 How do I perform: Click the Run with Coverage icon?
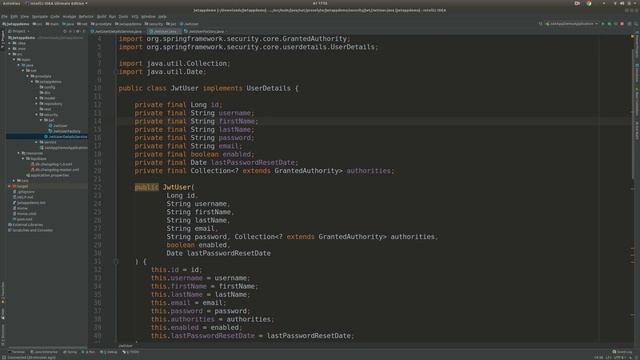pos(616,24)
